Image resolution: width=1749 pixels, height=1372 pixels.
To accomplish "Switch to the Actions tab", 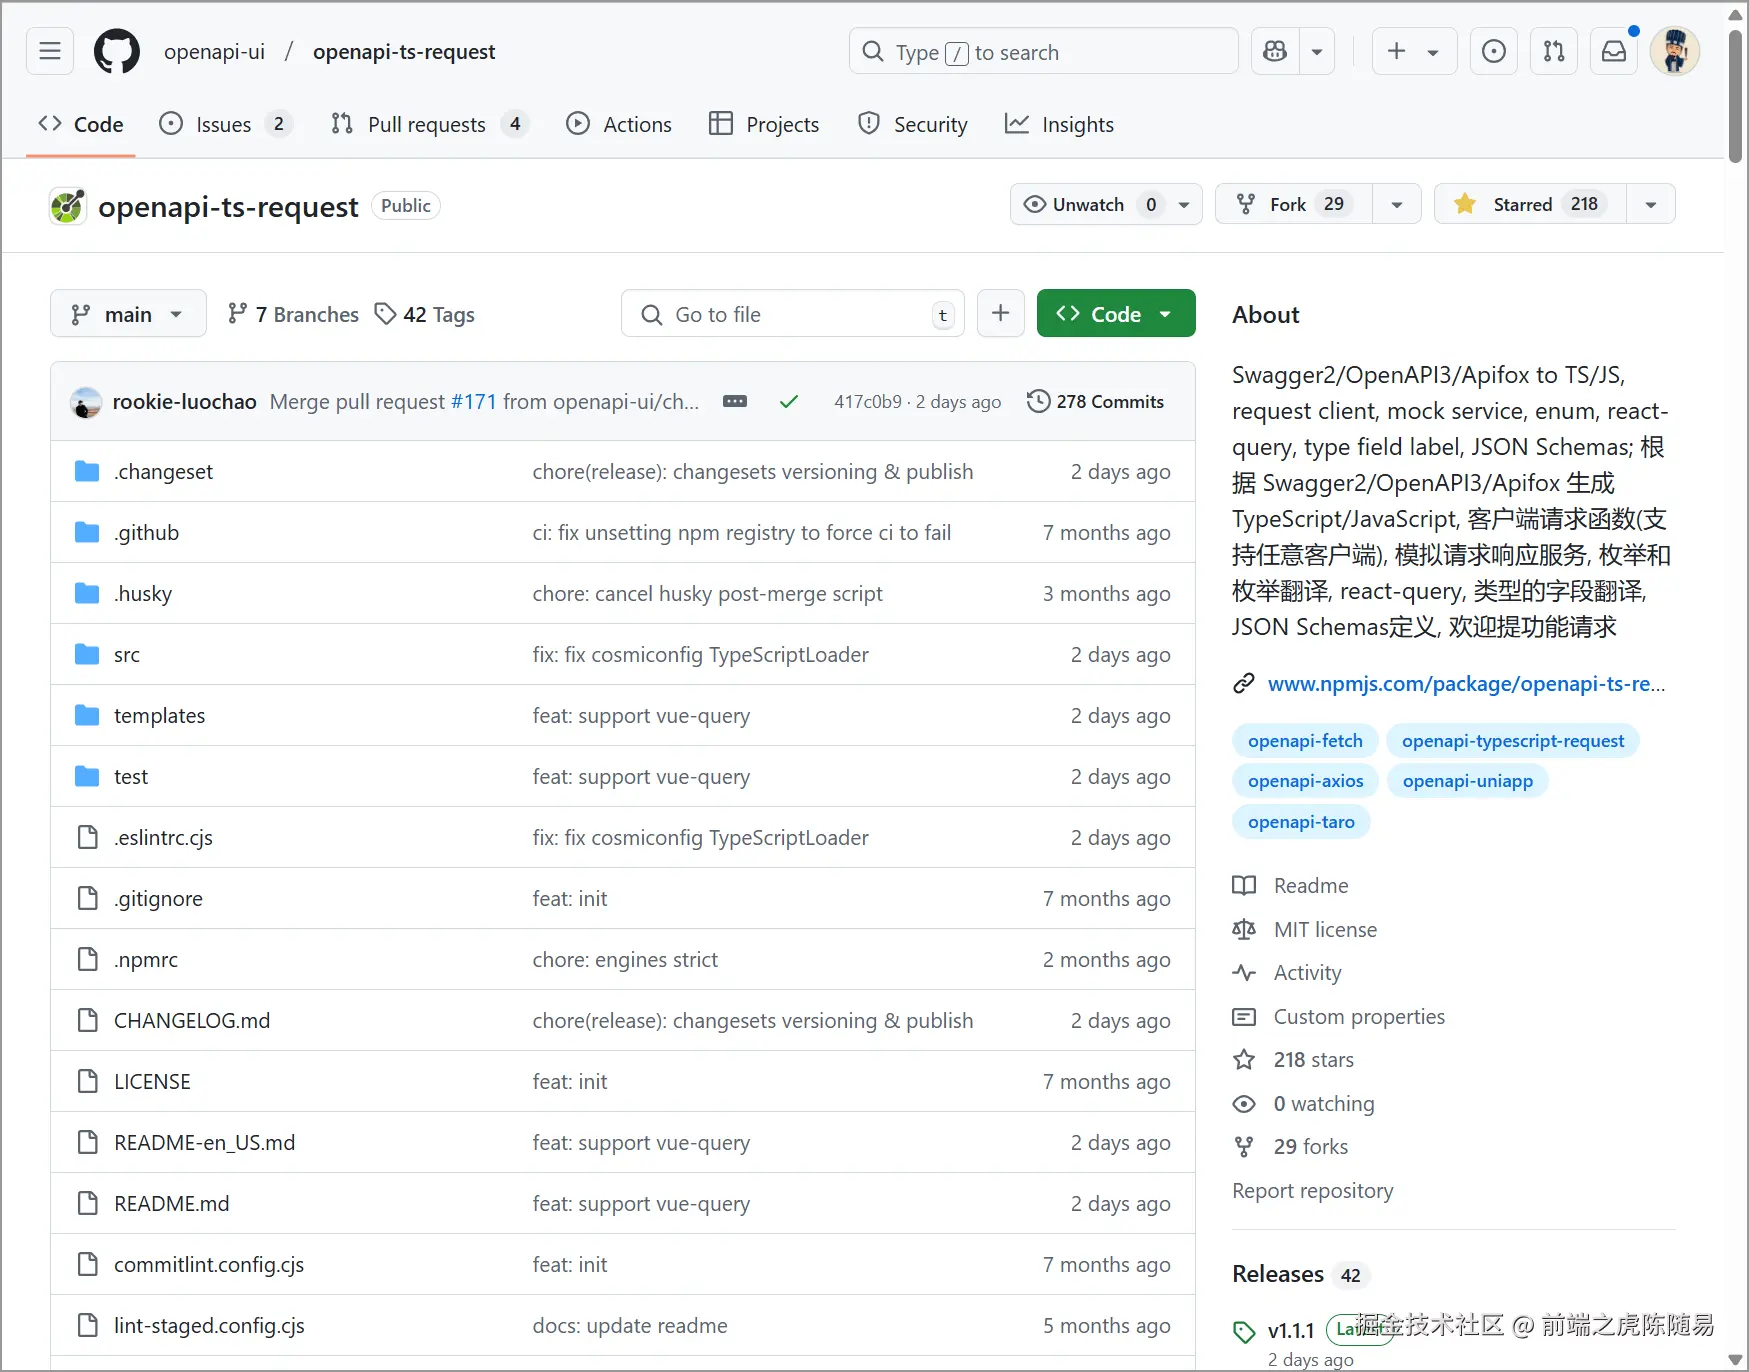I will [x=619, y=124].
